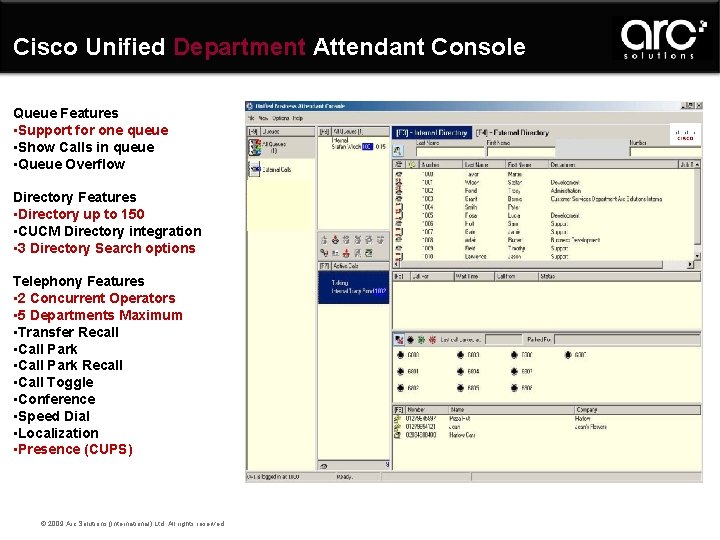720x540 pixels.
Task: Click the Last Name column header
Action: pyautogui.click(x=484, y=164)
